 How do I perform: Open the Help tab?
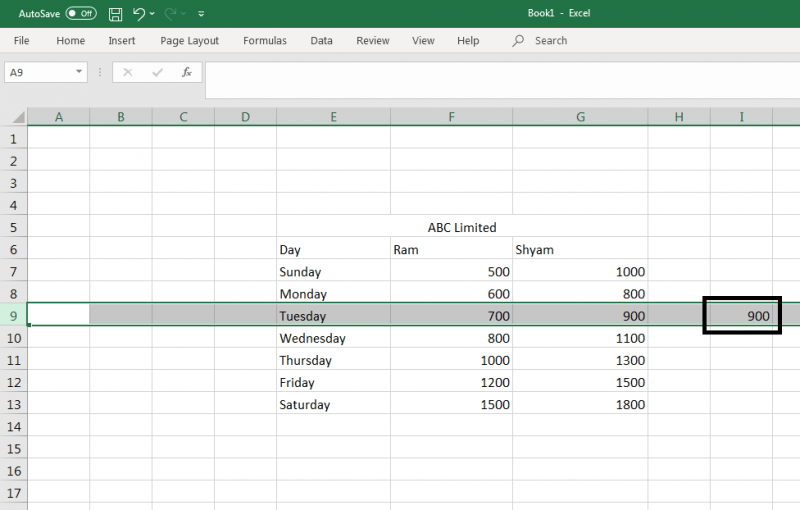468,40
